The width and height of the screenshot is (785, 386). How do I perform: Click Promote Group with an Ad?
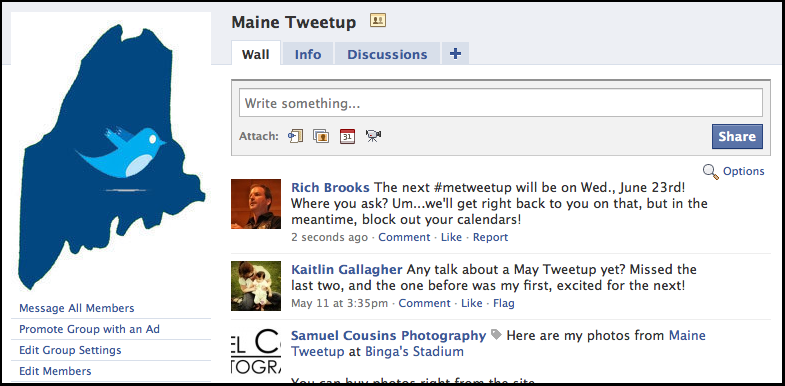[90, 329]
